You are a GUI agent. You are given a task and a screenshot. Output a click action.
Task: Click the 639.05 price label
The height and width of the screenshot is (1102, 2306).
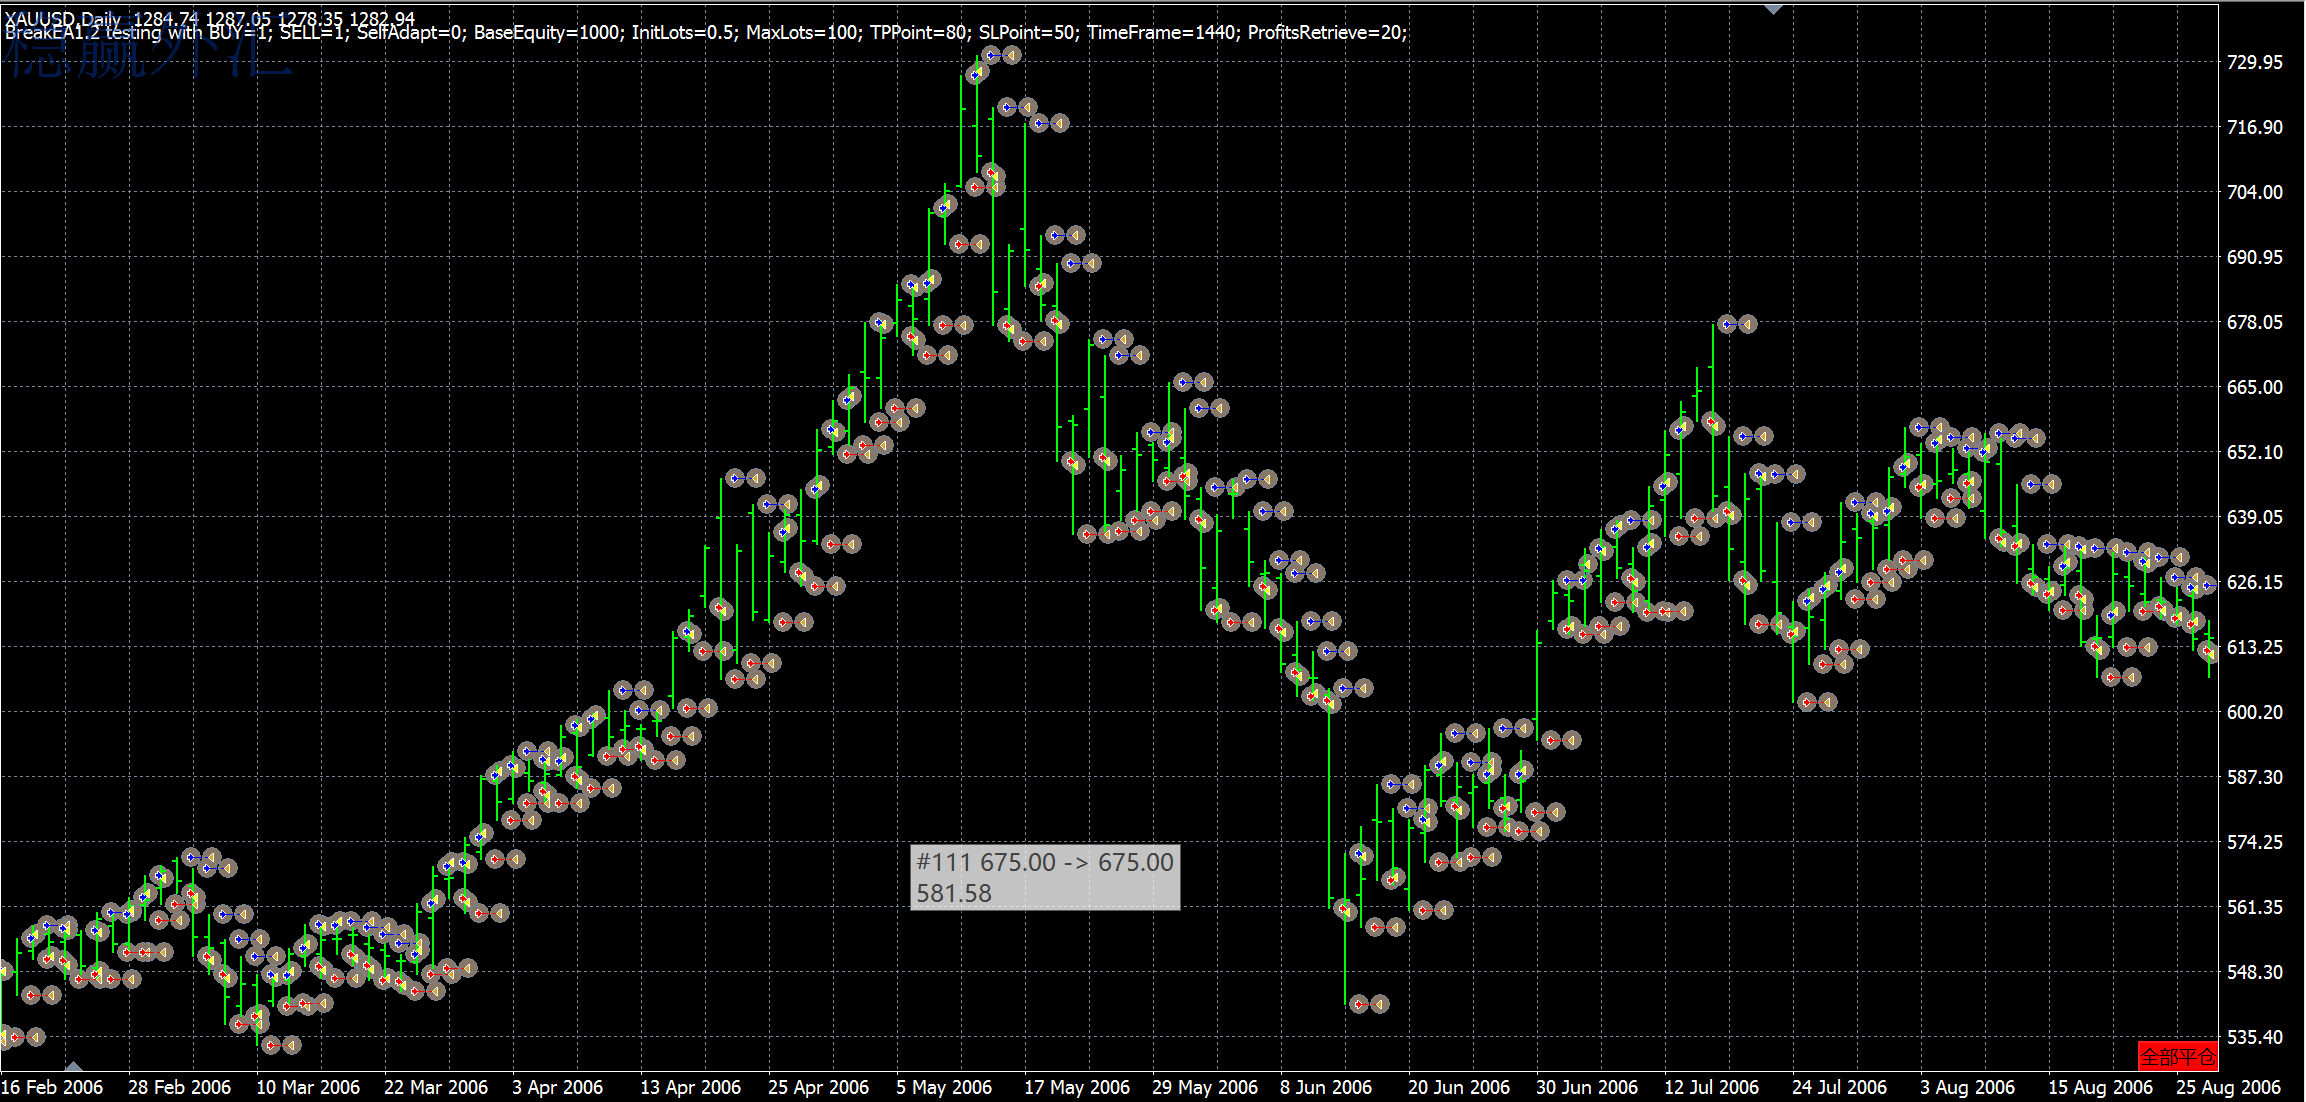click(2255, 517)
